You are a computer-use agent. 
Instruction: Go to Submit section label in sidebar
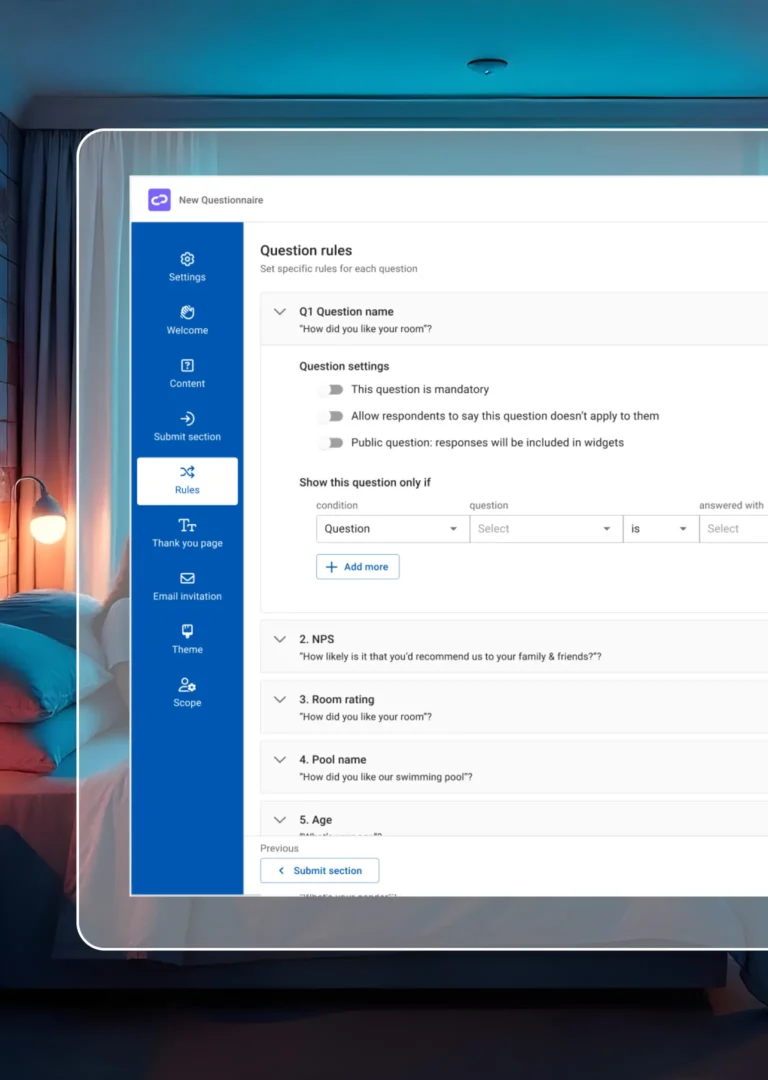coord(187,437)
